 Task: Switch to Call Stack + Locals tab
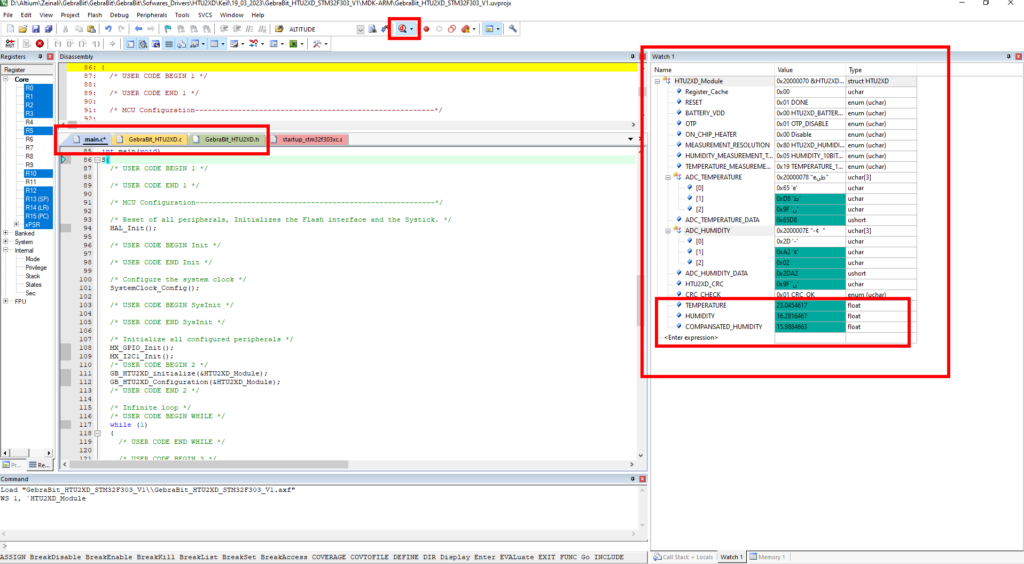coord(683,557)
